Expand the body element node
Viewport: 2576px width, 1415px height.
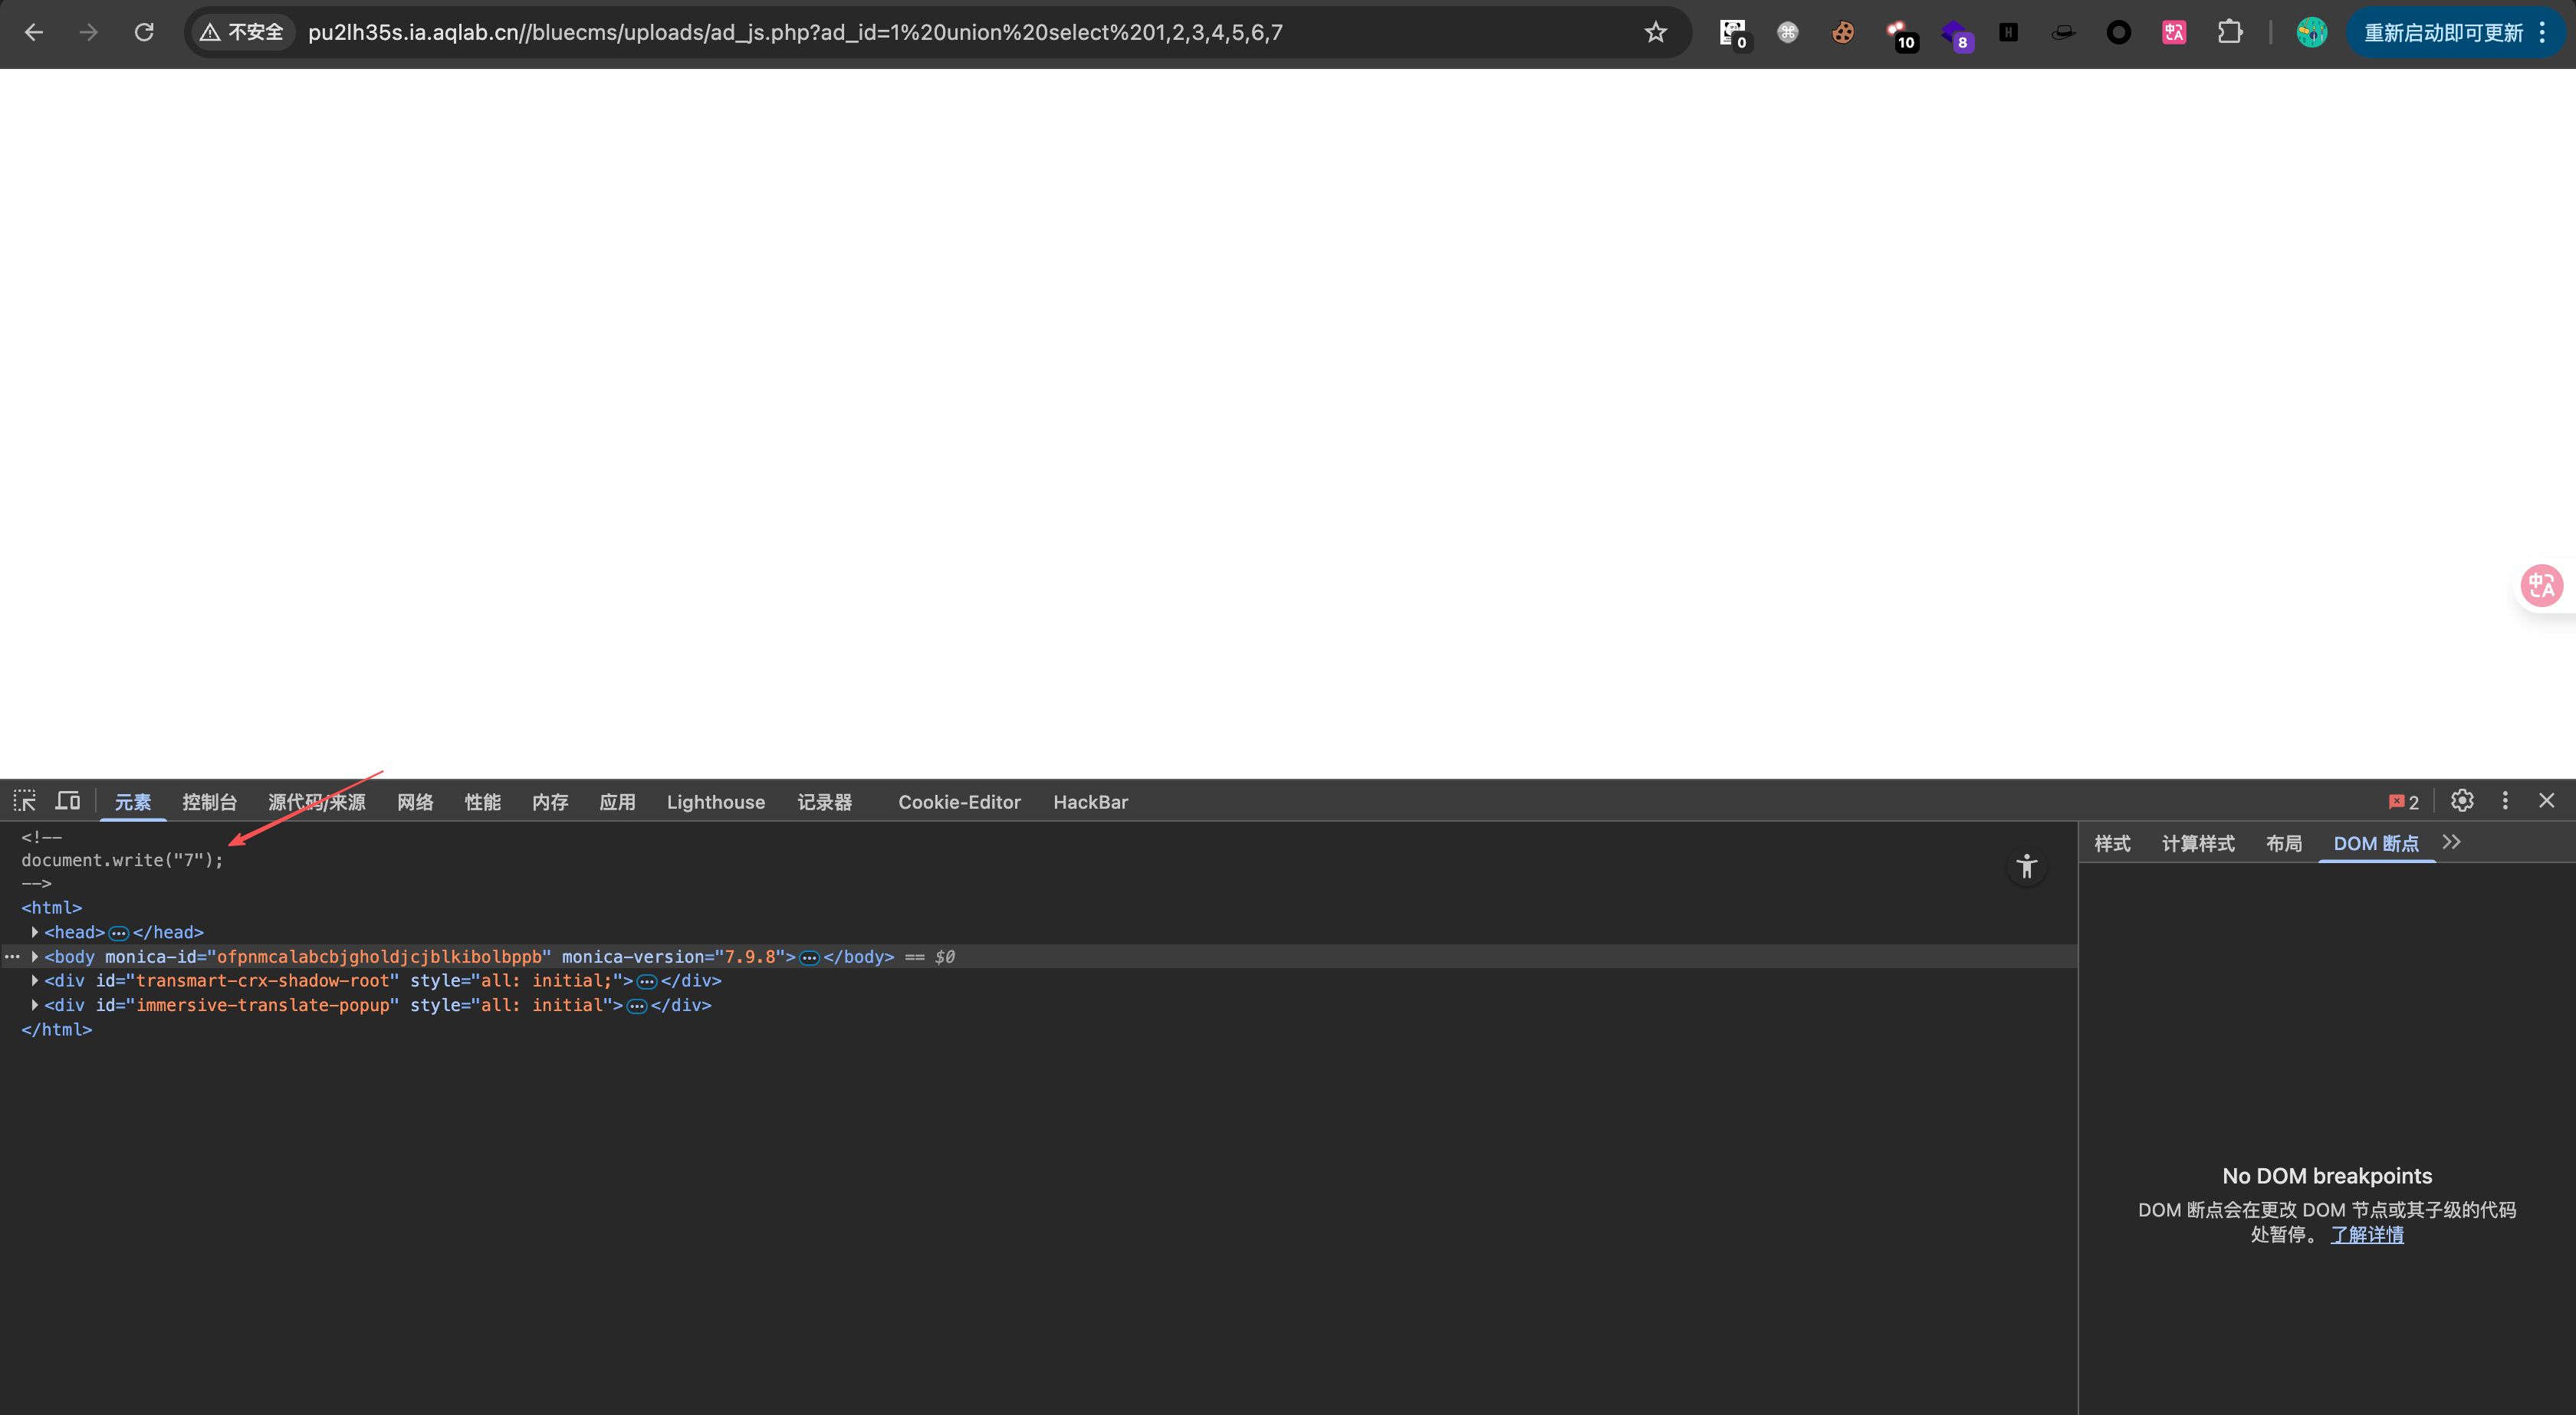(x=35, y=957)
